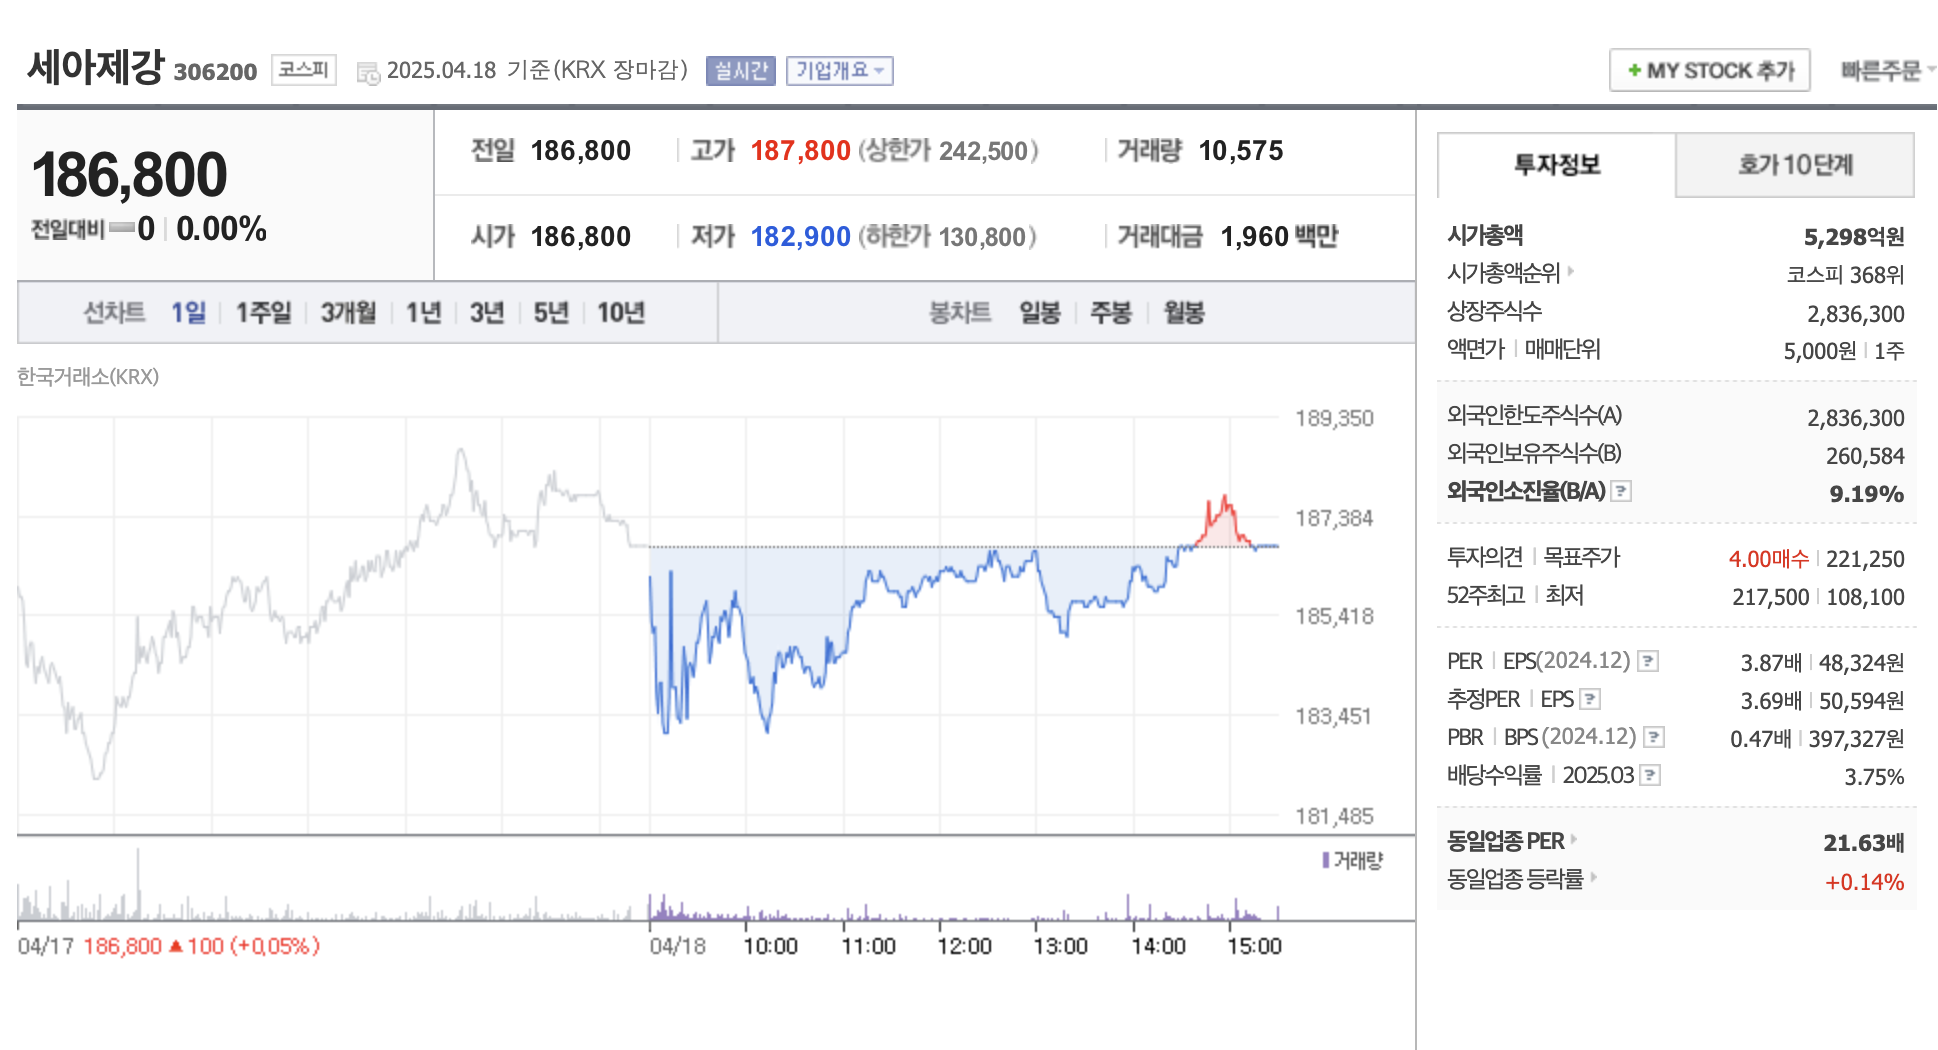The image size is (1938, 1050).
Task: Click the 시가총액순위 link
Action: 1504,272
